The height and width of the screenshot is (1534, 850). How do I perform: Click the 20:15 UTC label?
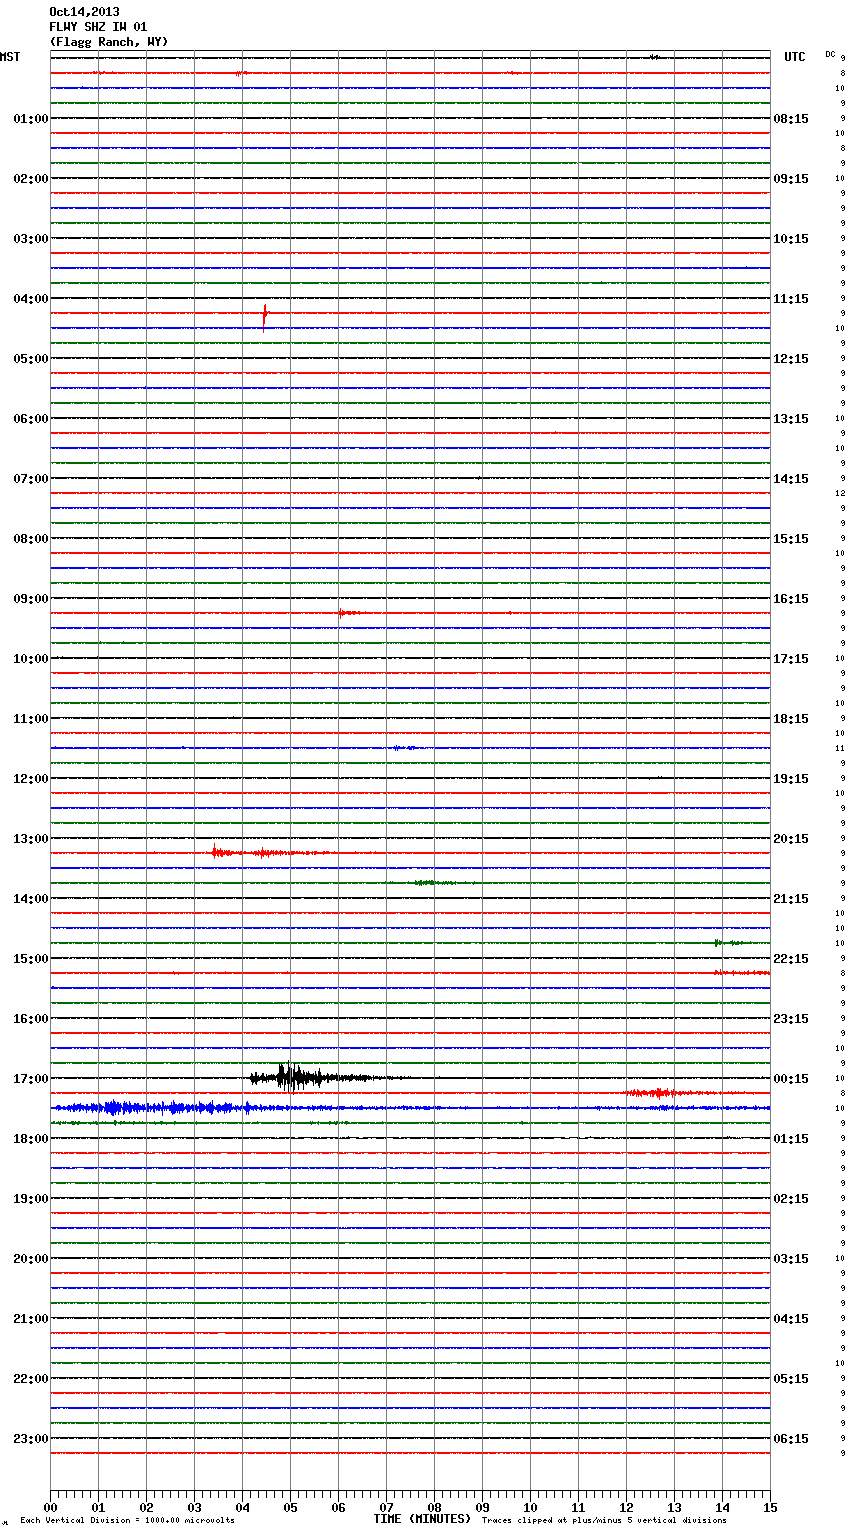(x=791, y=839)
